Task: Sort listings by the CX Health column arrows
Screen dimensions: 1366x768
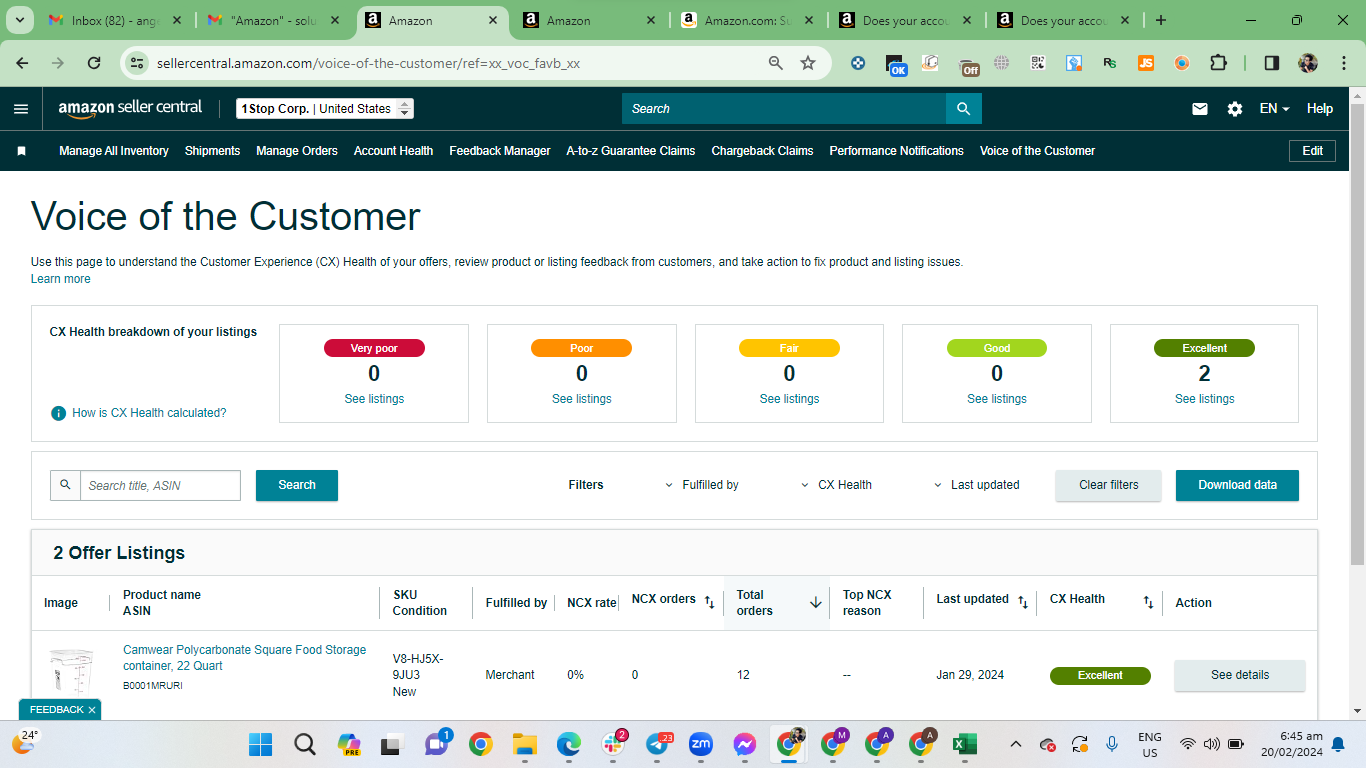Action: [1149, 602]
